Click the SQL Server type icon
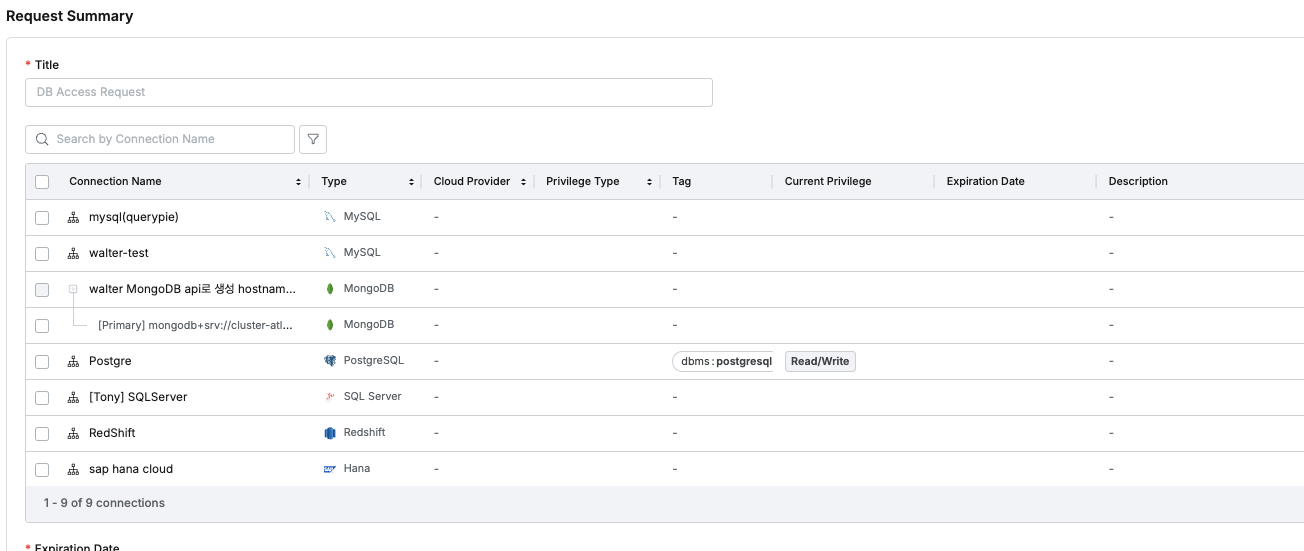The height and width of the screenshot is (551, 1304). (330, 397)
